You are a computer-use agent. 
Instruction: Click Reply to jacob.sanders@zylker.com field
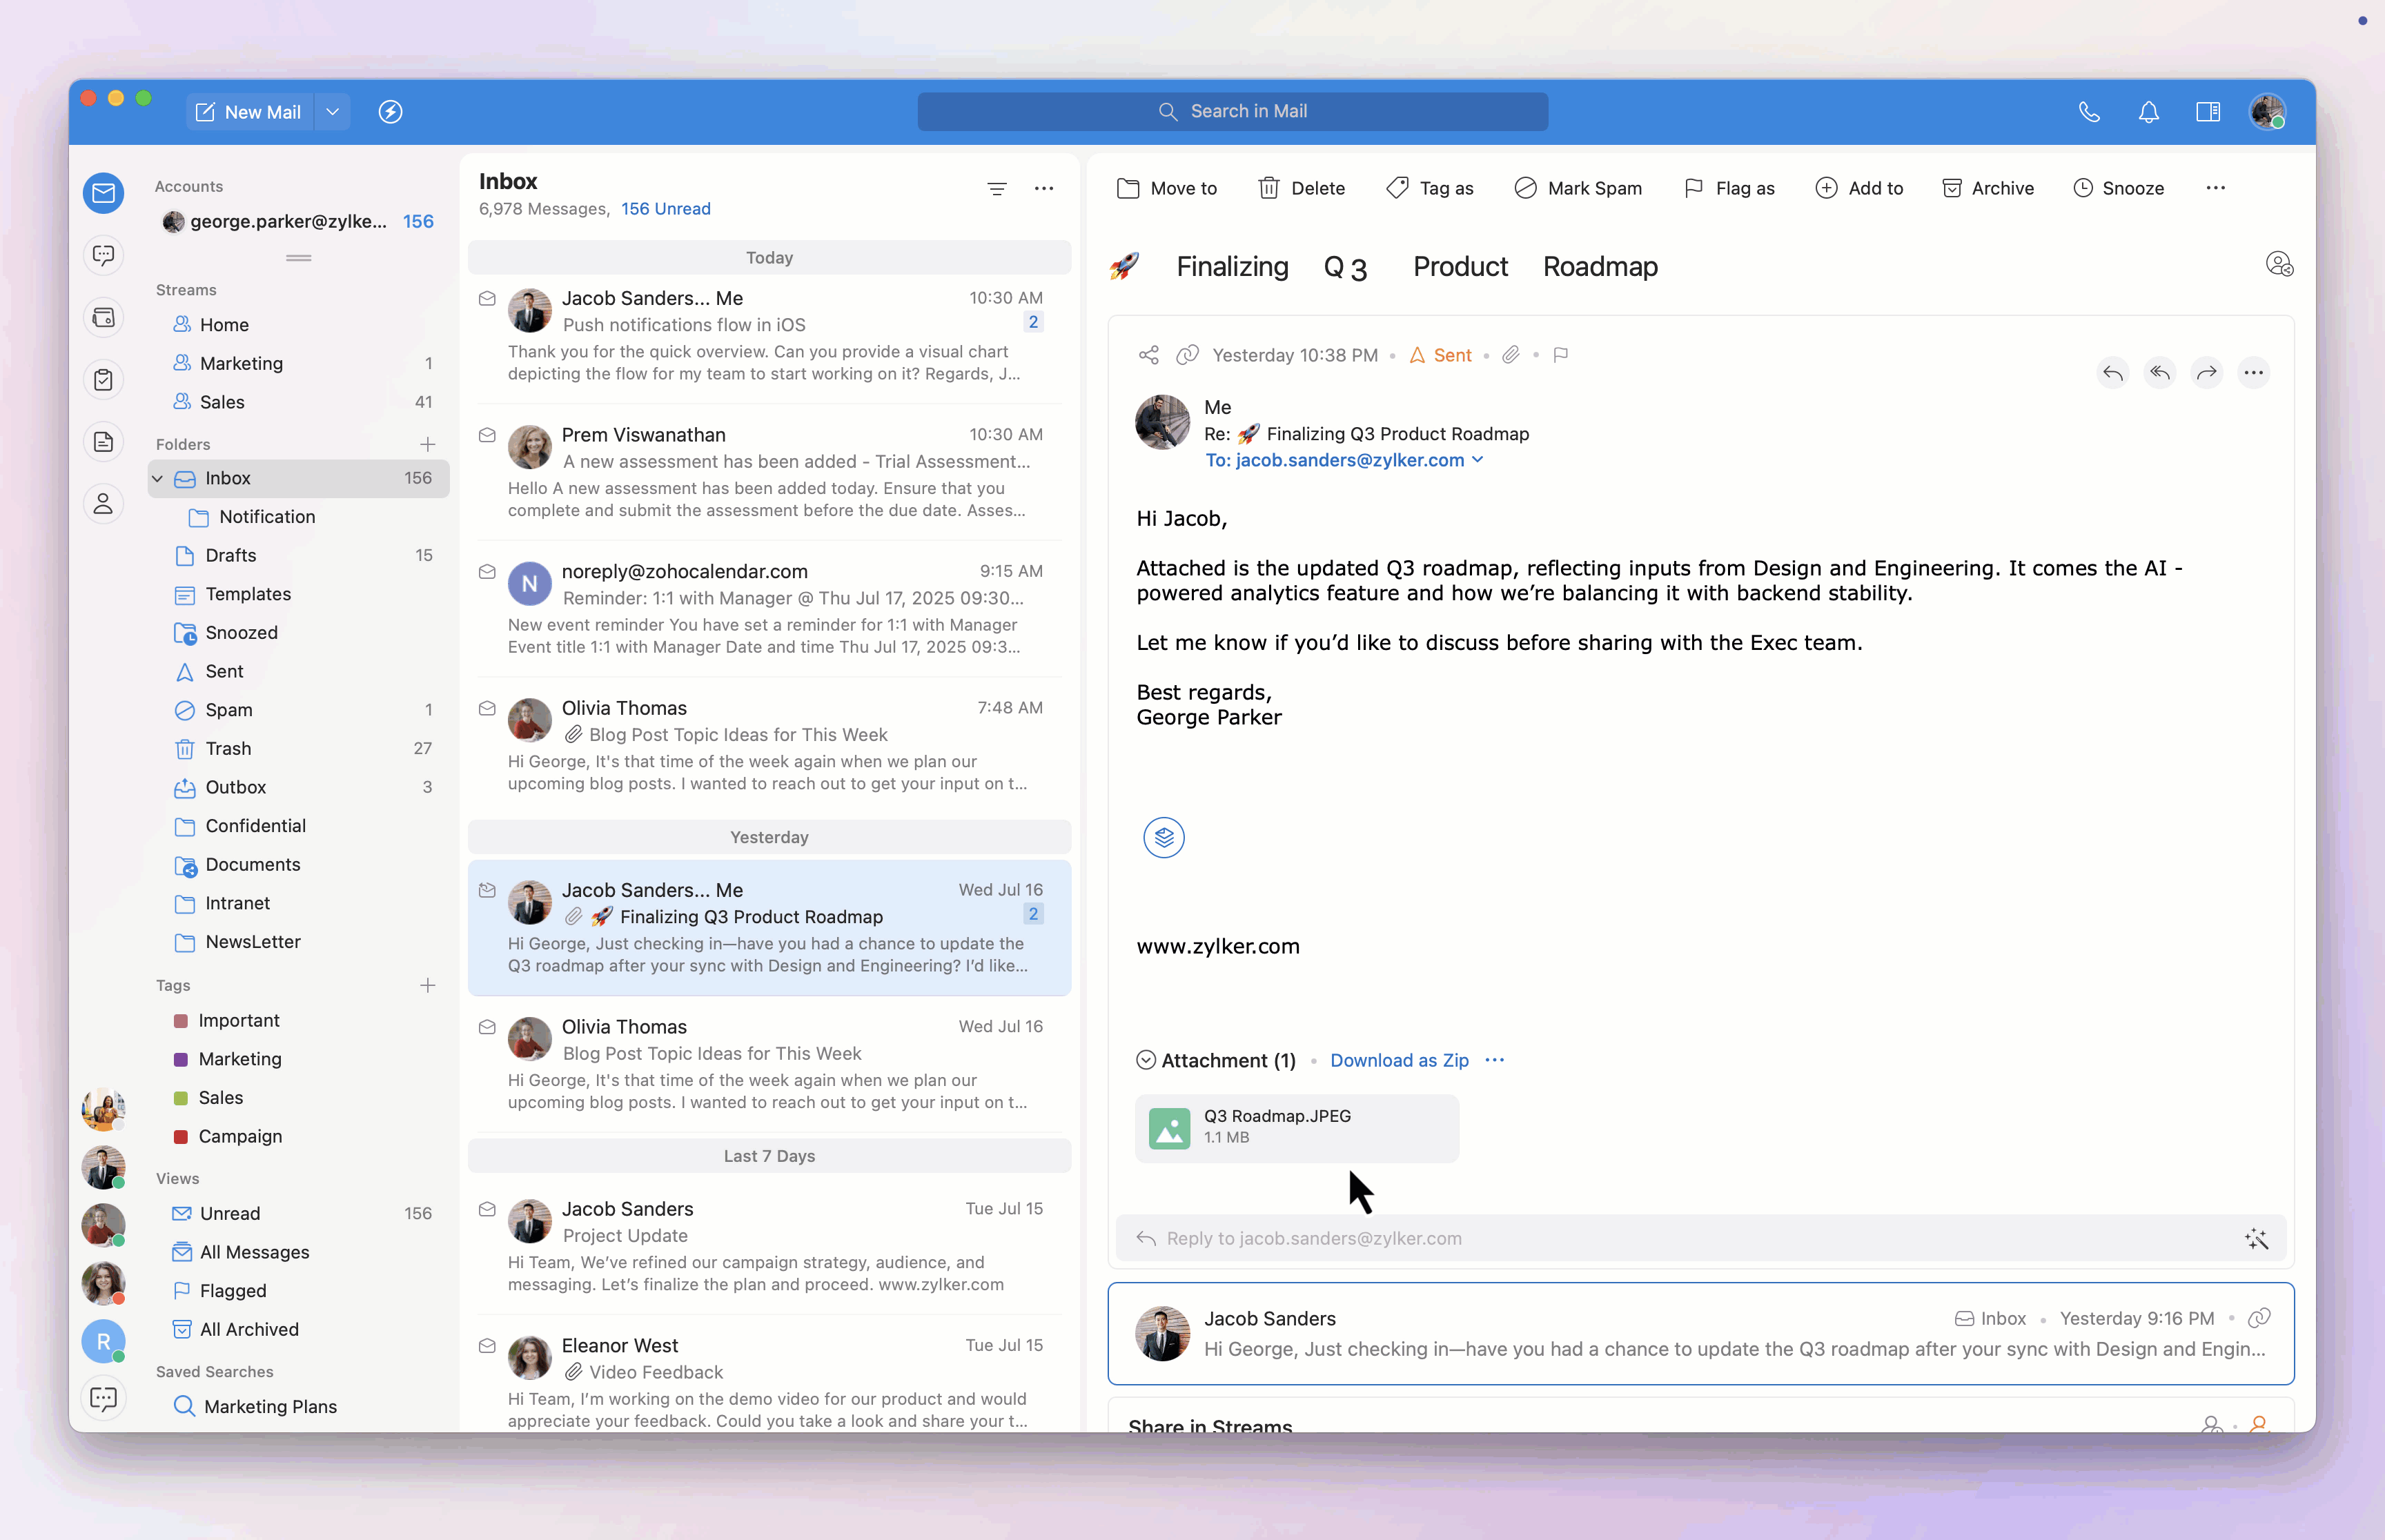[1700, 1239]
